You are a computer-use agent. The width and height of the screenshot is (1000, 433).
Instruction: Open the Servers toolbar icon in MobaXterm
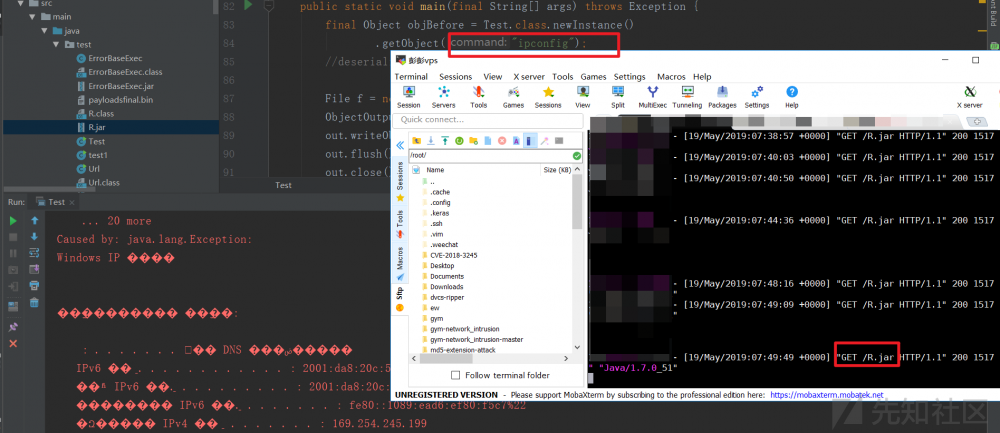pos(443,97)
